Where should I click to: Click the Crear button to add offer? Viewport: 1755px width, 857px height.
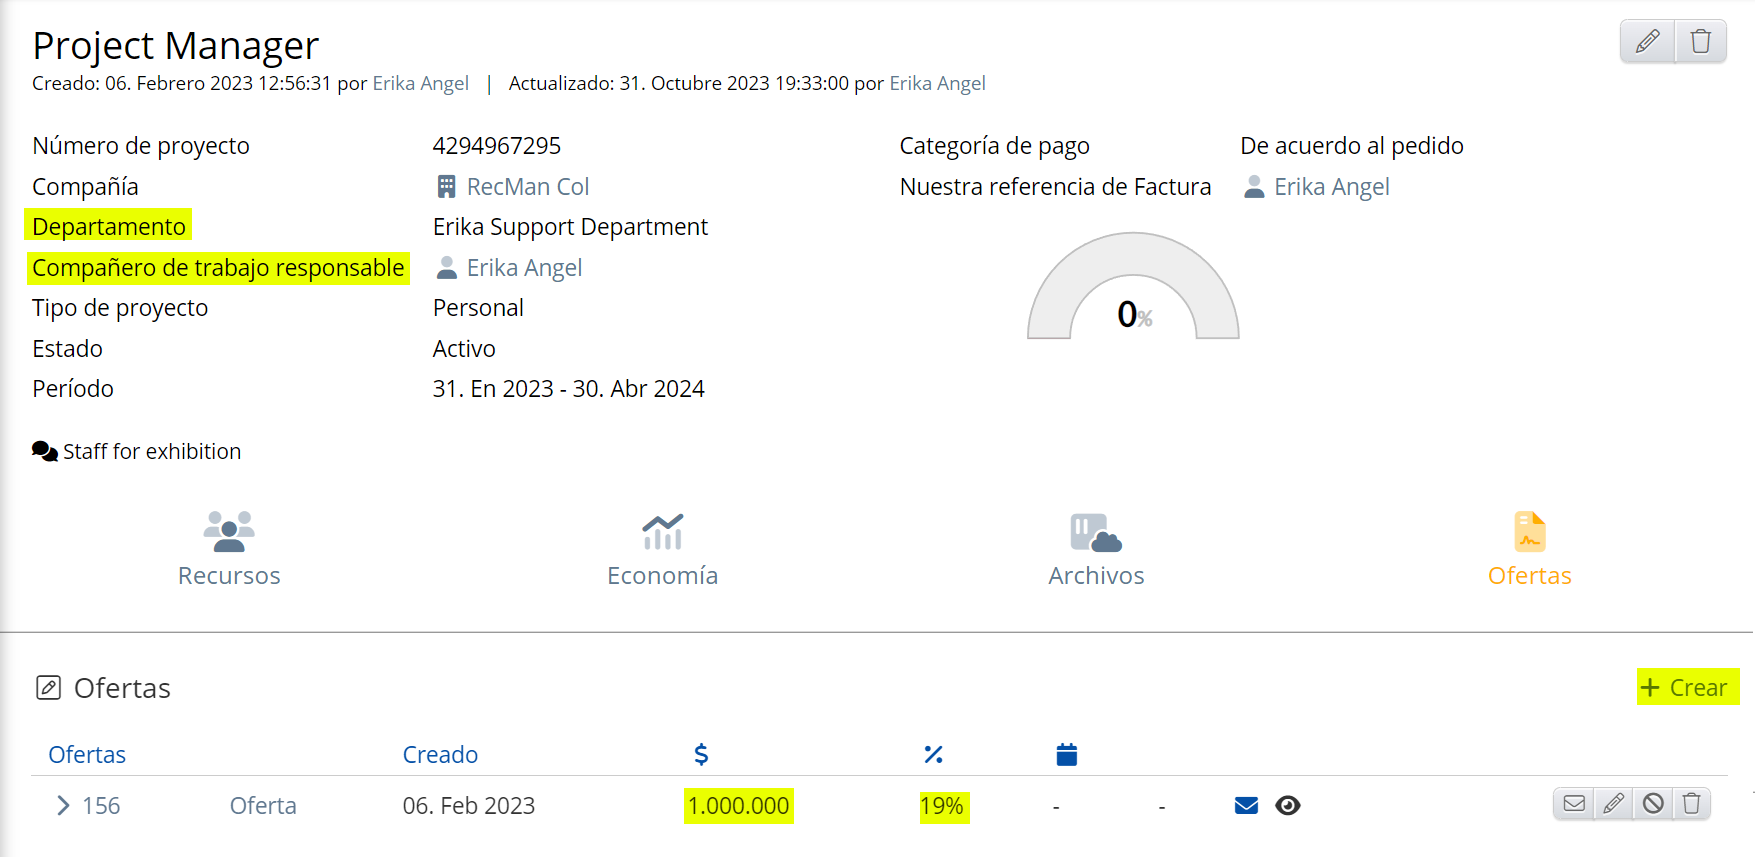click(x=1687, y=688)
